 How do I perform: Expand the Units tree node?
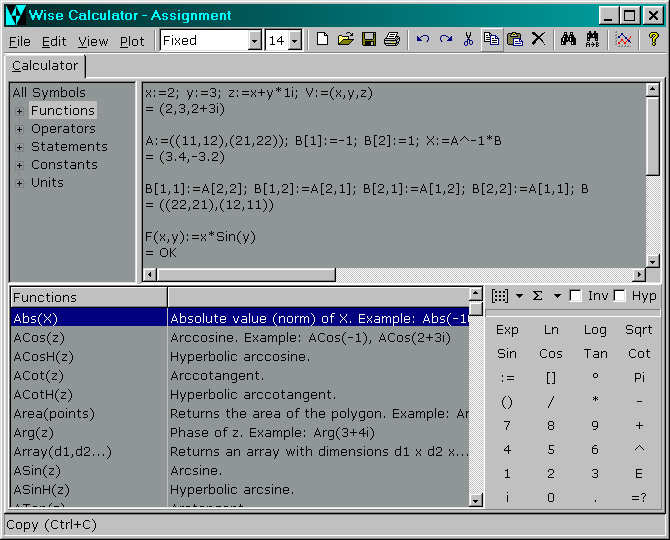pos(19,183)
